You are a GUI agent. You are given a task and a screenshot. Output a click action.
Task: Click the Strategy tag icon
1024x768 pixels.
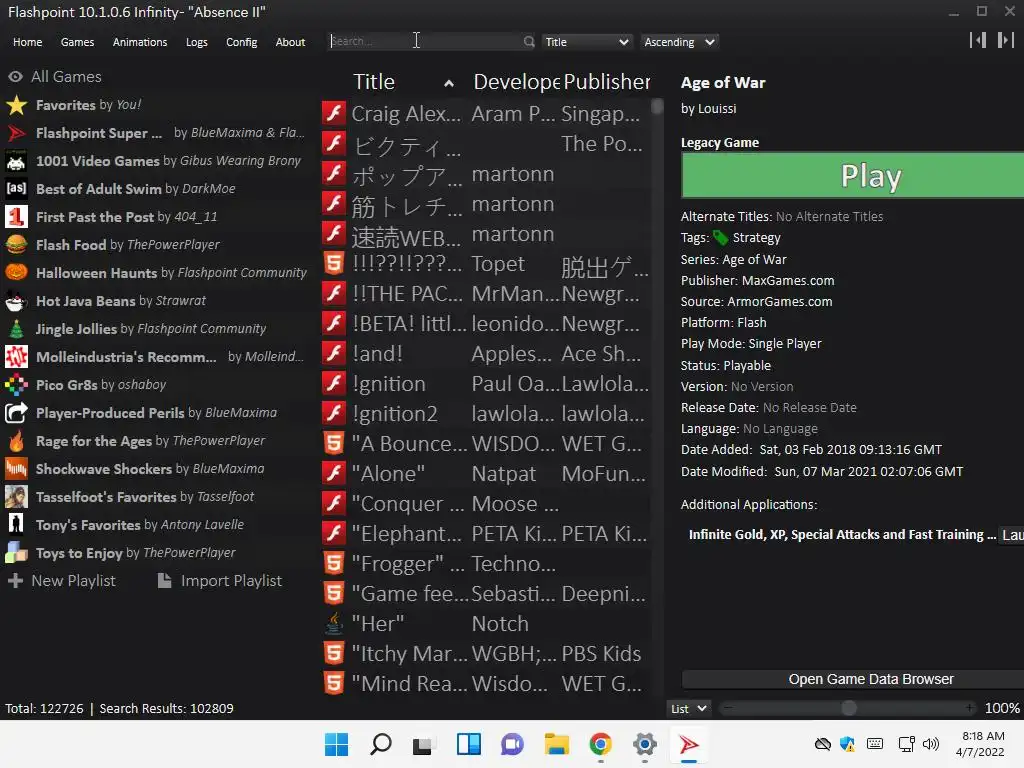720,238
